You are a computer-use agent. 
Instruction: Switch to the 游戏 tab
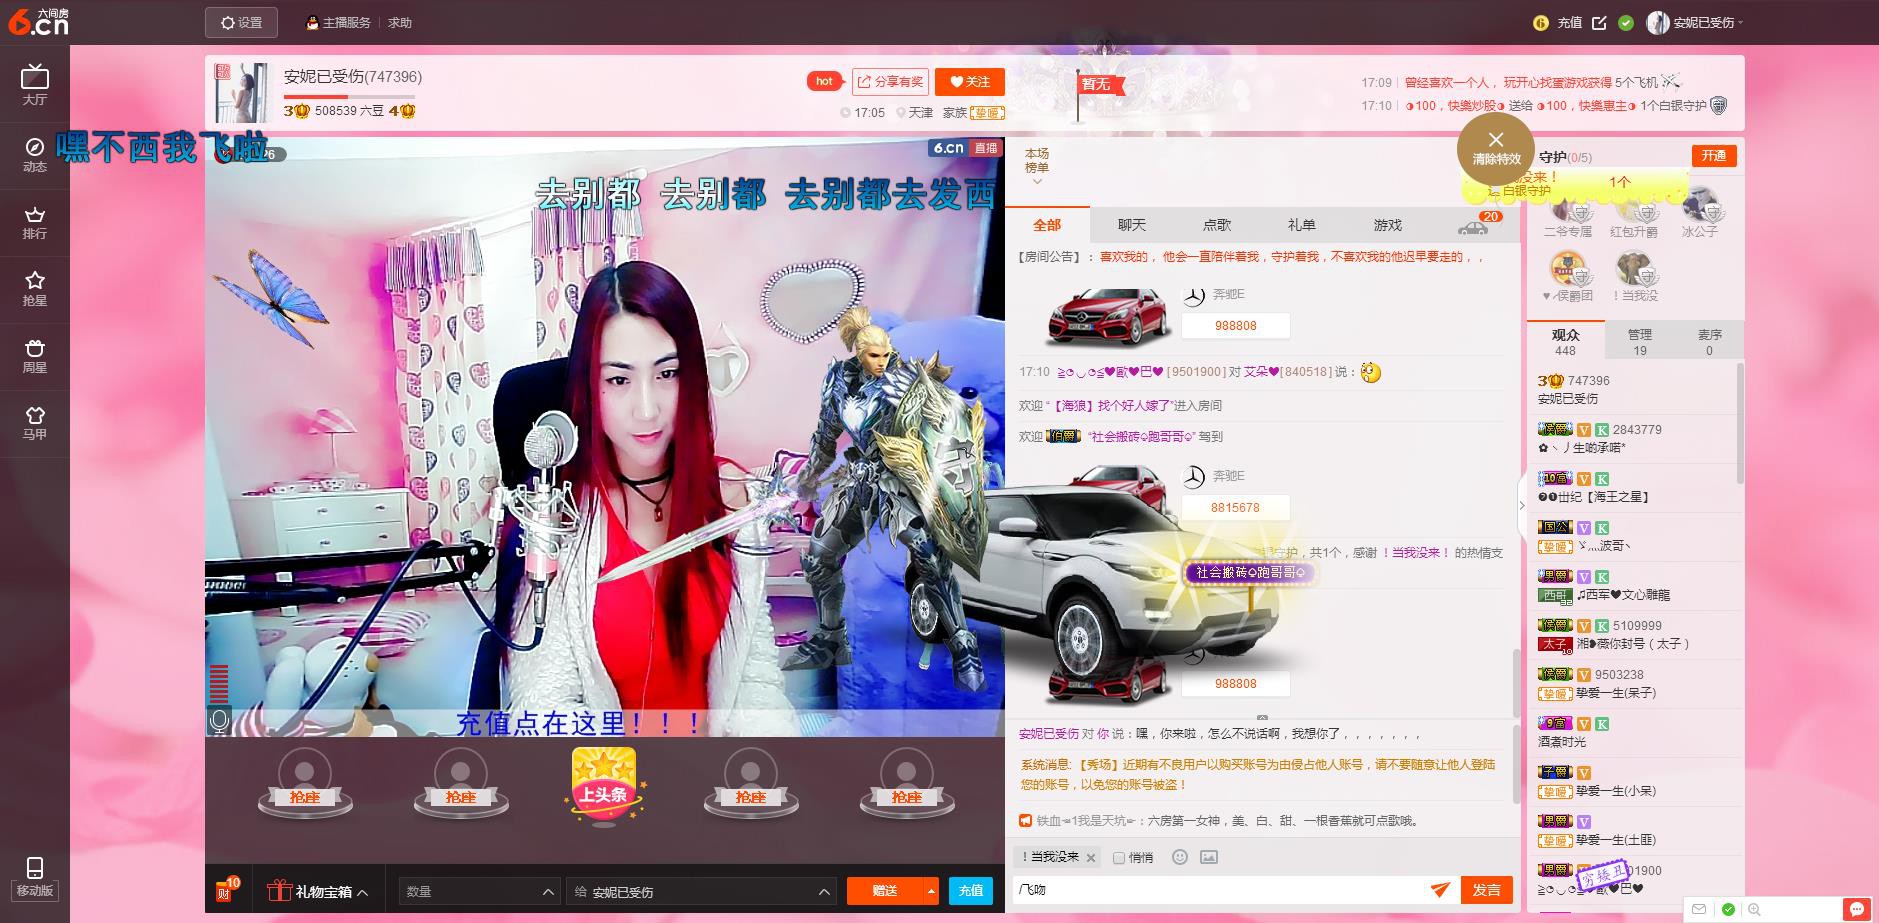coord(1388,225)
